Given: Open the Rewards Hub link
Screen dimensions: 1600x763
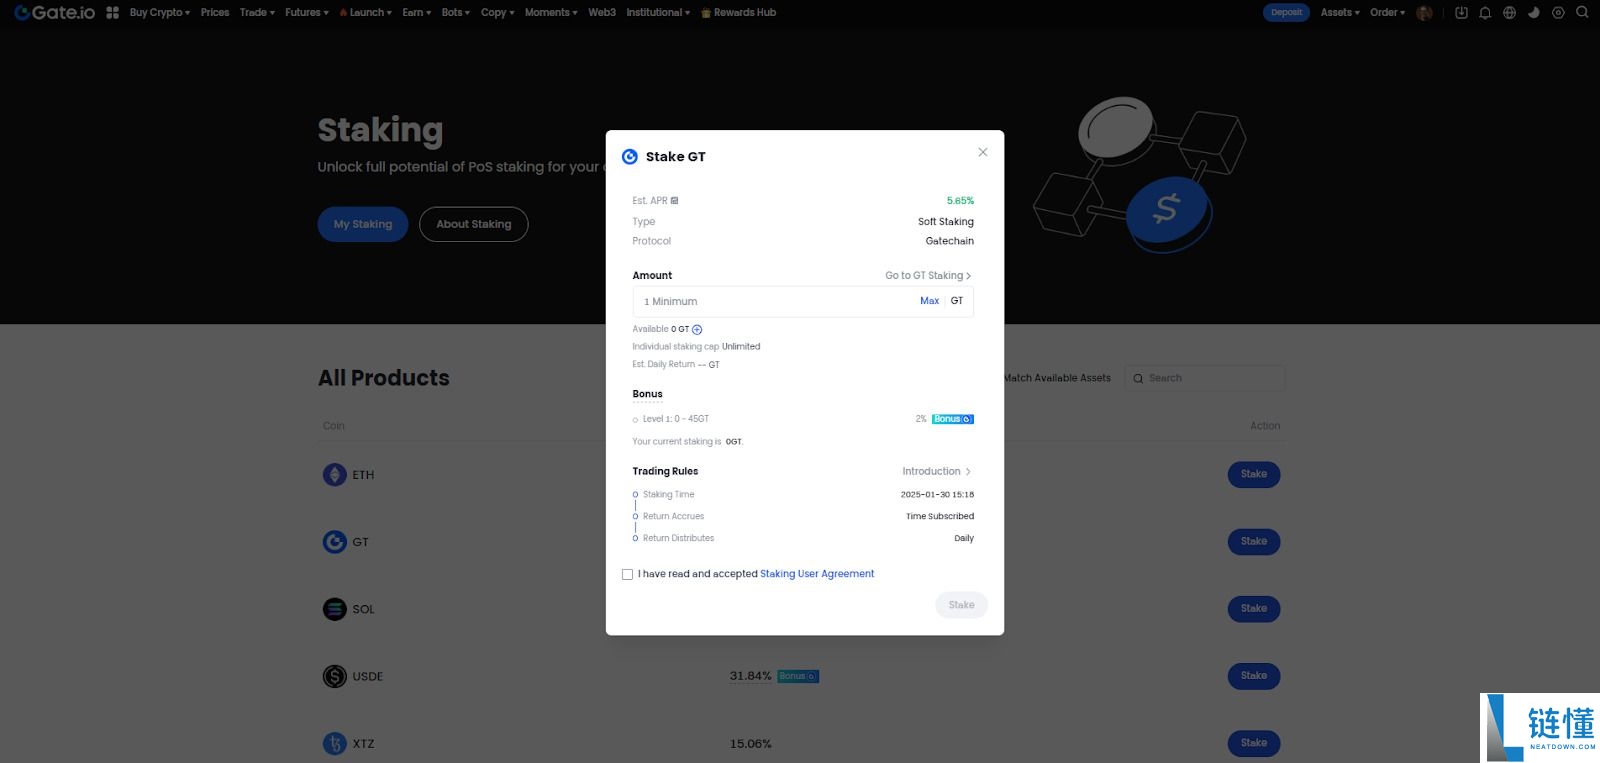Looking at the screenshot, I should pos(739,13).
